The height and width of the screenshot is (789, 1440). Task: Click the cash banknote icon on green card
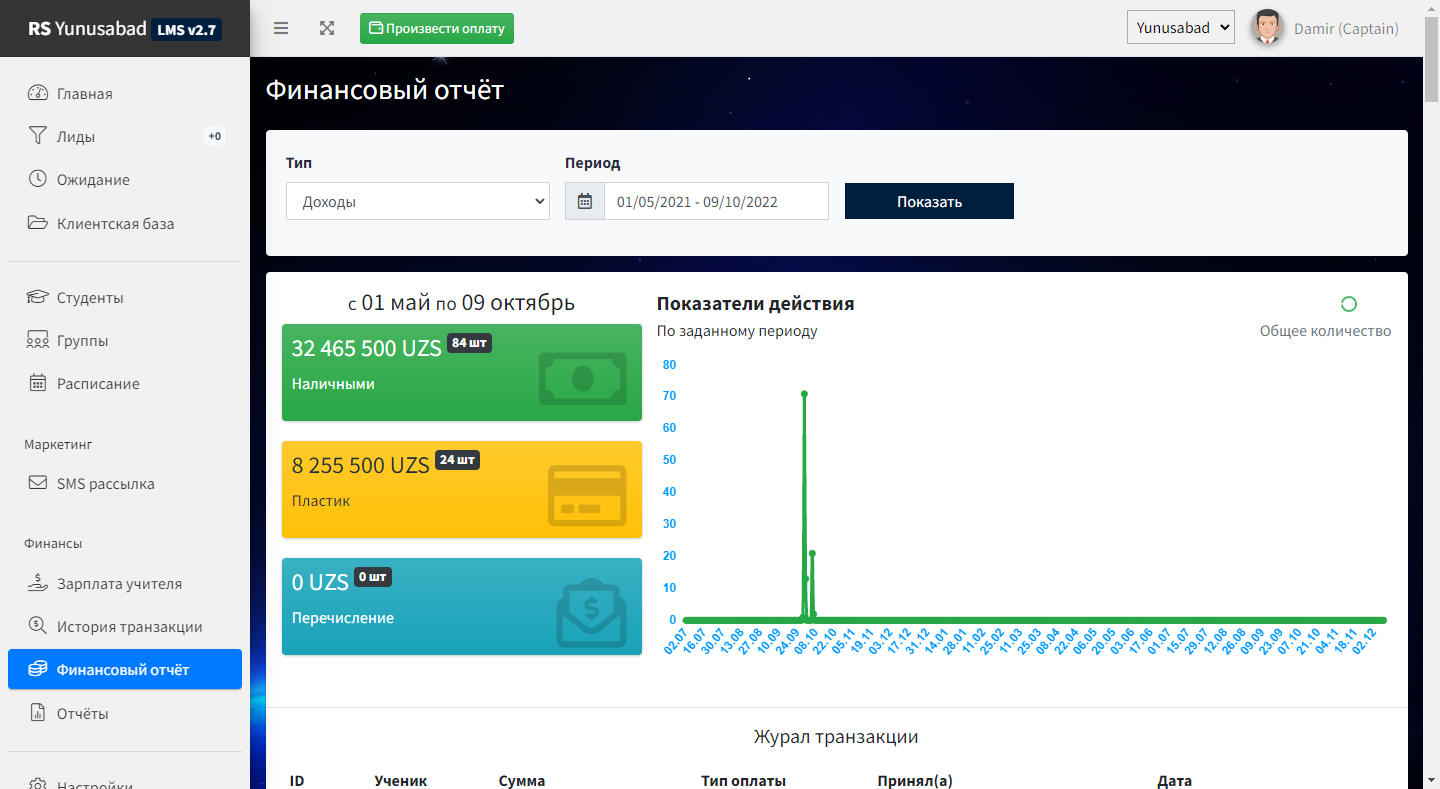pos(582,378)
